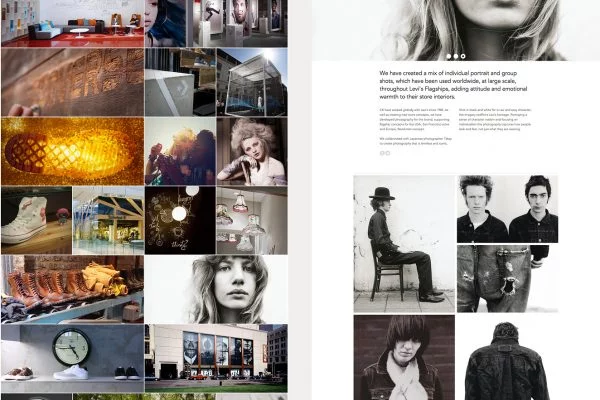Click the first social share icon
The width and height of the screenshot is (600, 400).
(x=381, y=153)
